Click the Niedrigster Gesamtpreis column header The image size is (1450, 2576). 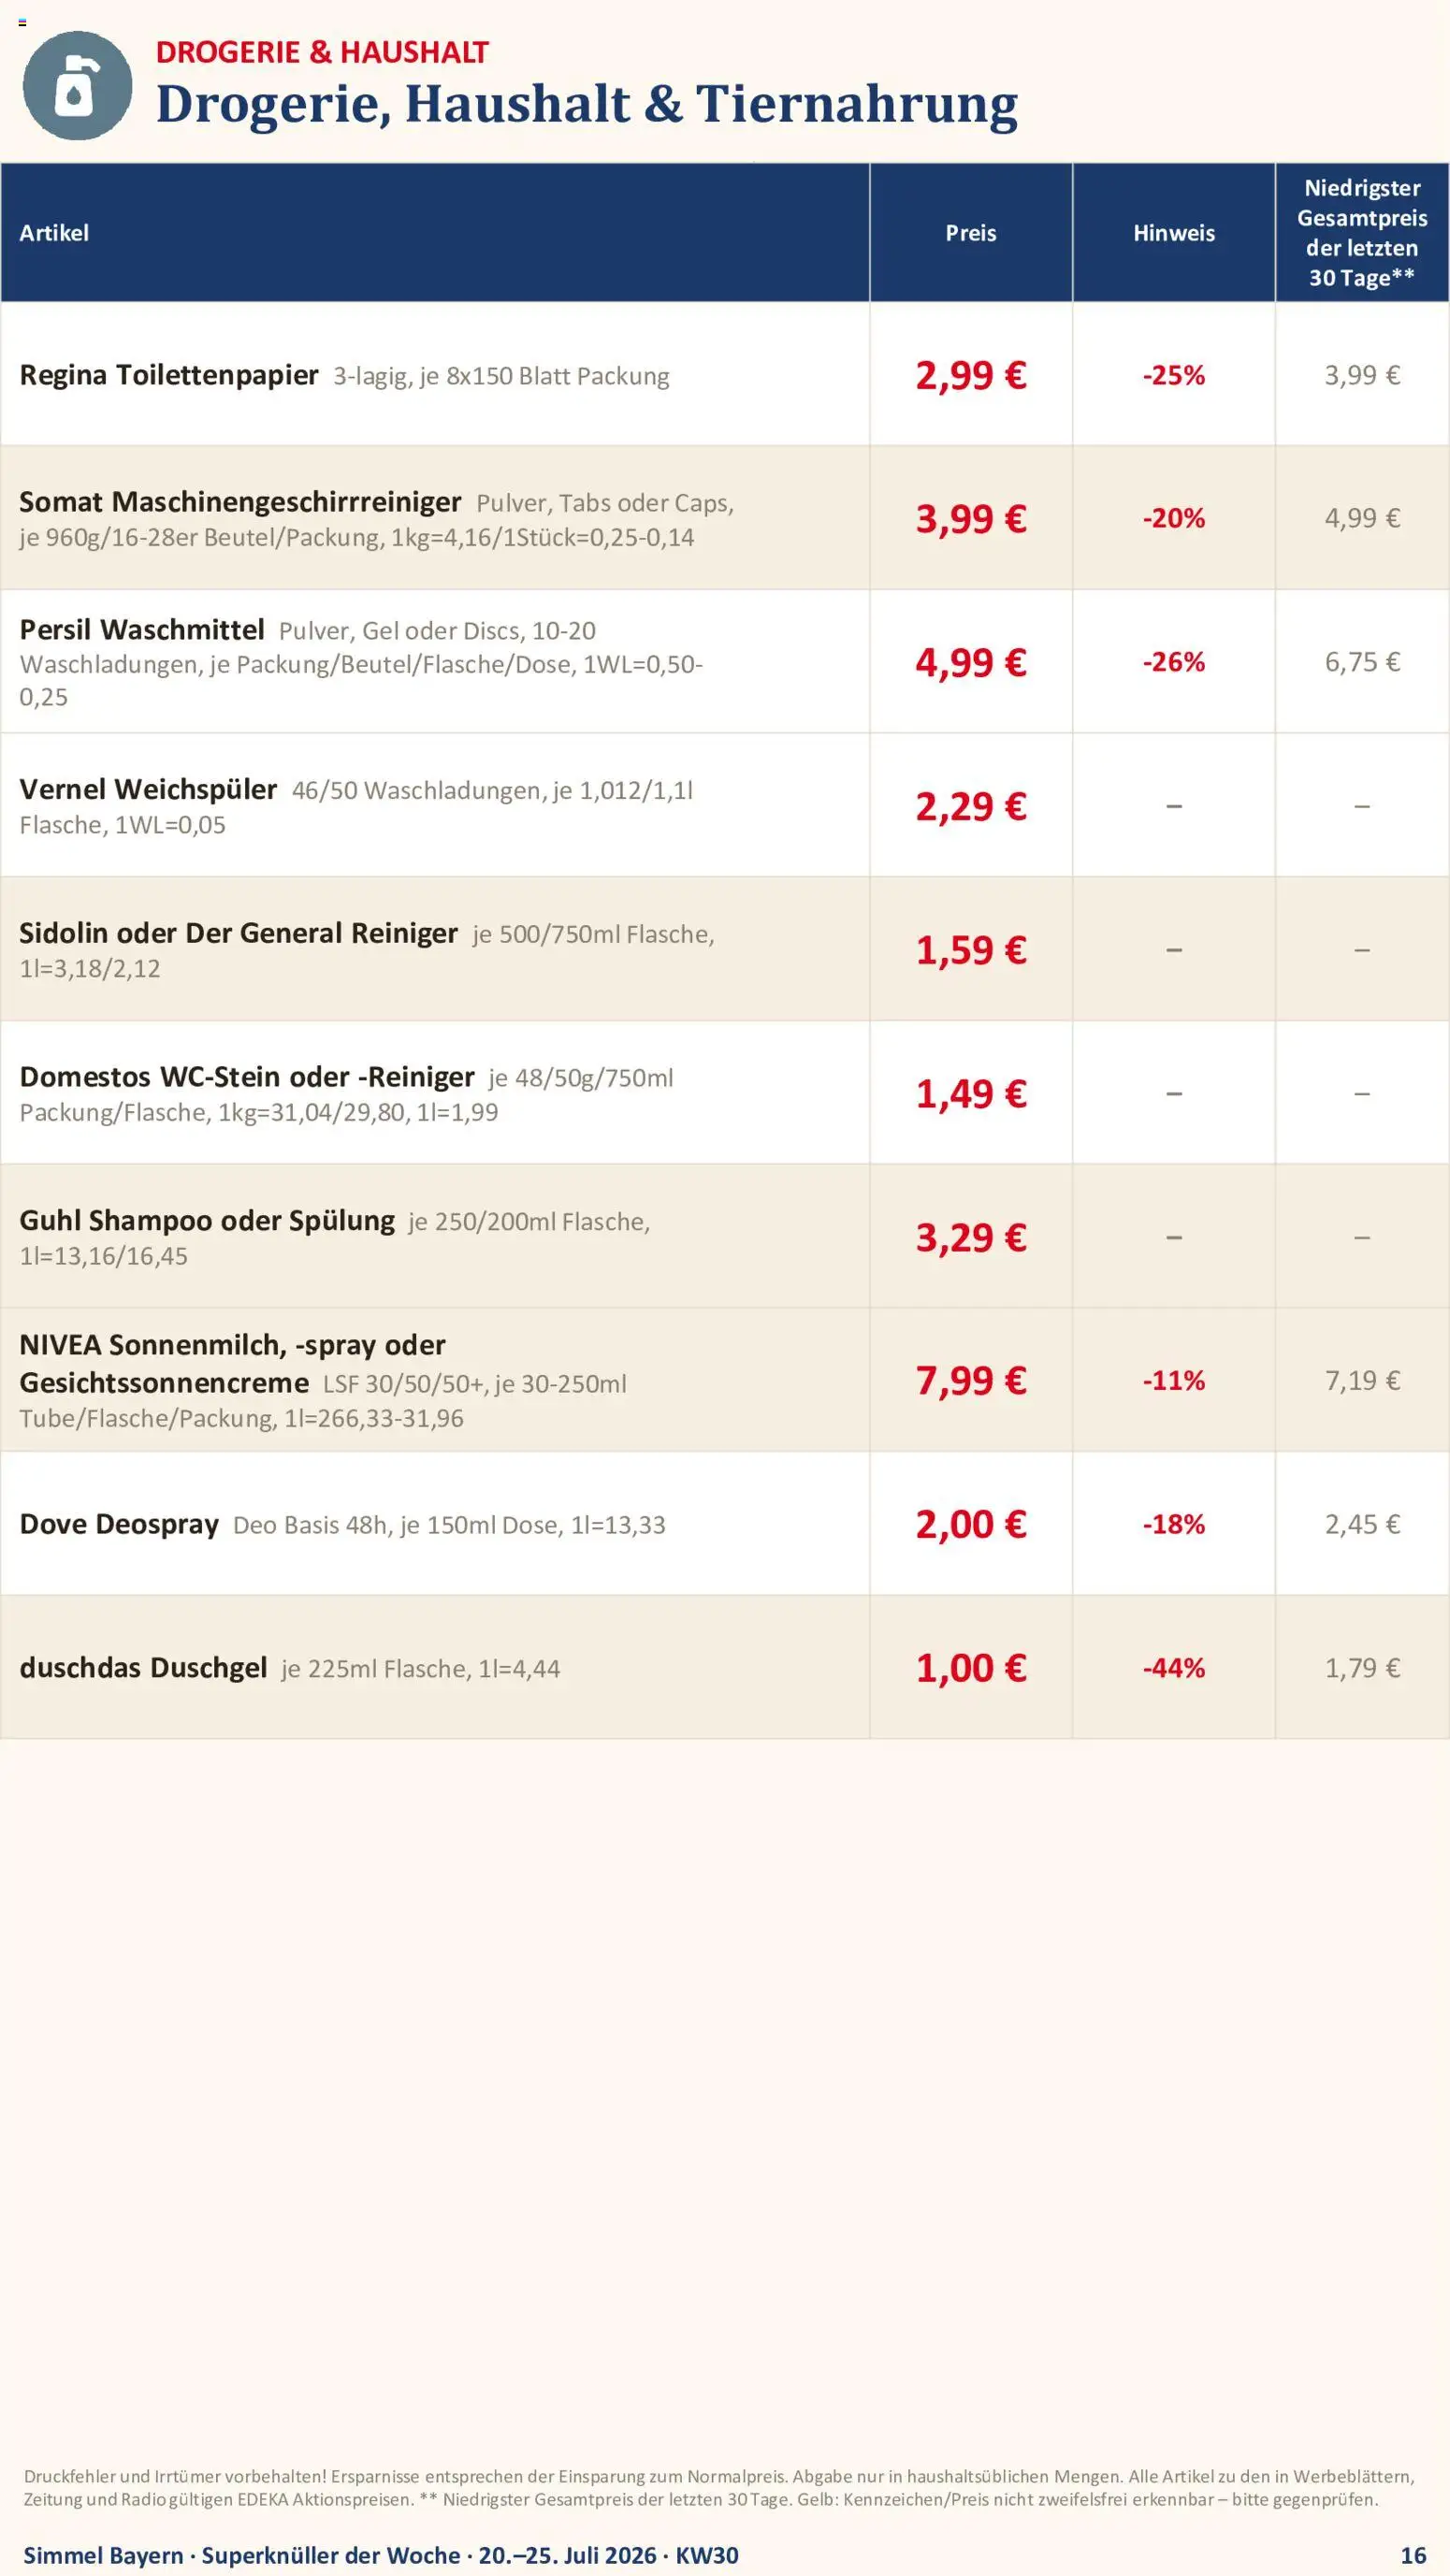[1362, 233]
